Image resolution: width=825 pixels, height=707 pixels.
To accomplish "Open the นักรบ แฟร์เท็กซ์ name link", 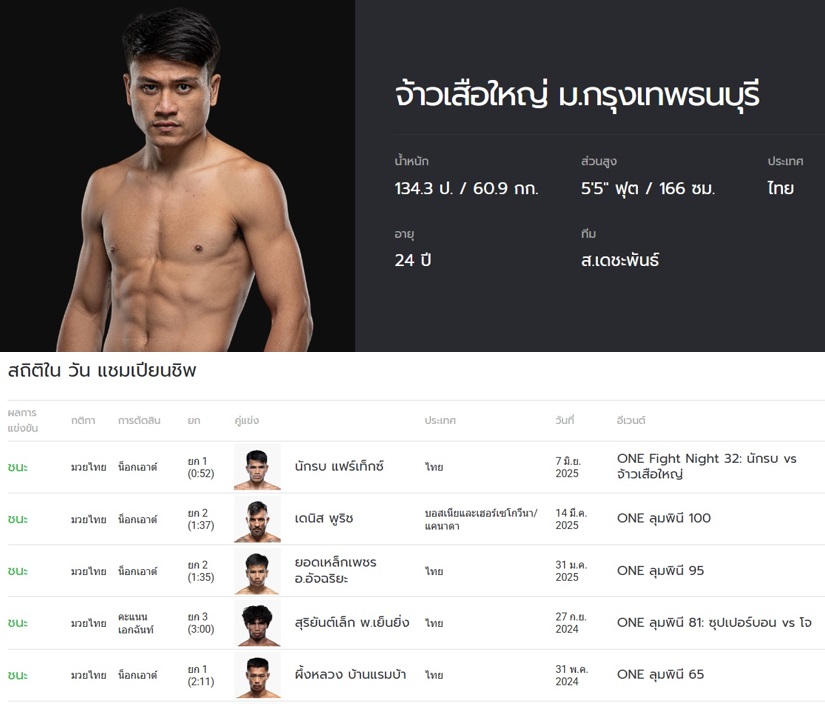I will 339,467.
